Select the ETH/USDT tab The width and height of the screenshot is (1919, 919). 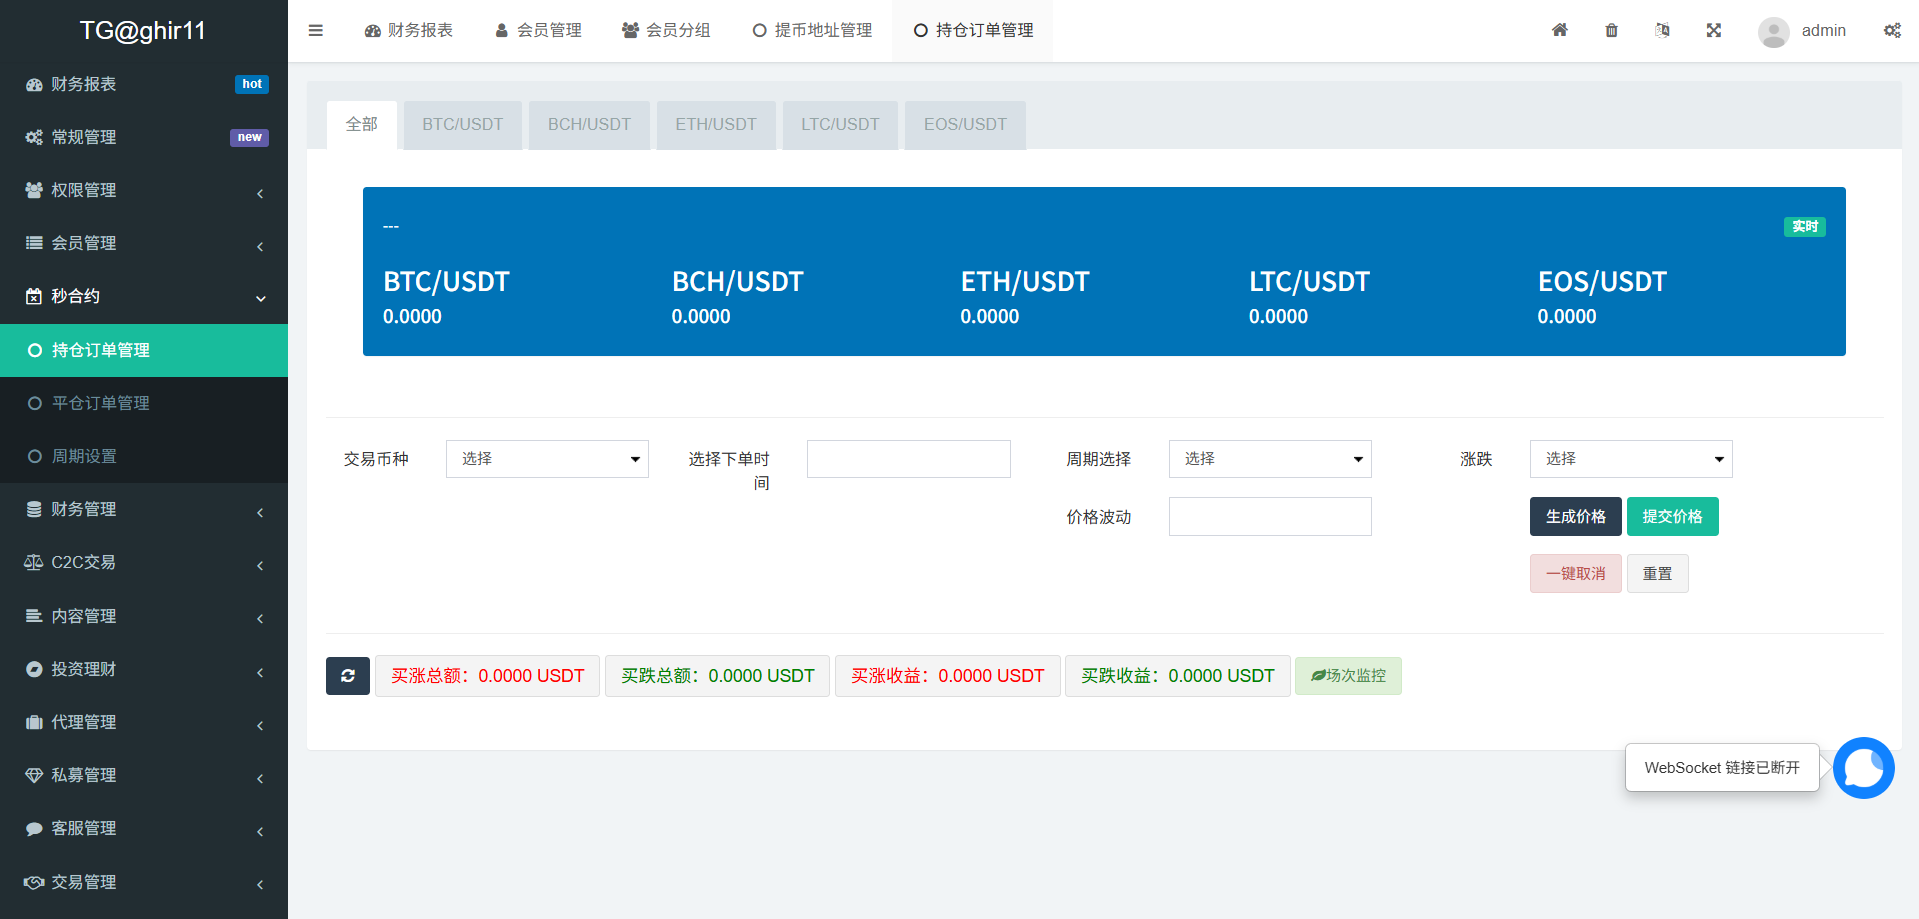click(715, 125)
